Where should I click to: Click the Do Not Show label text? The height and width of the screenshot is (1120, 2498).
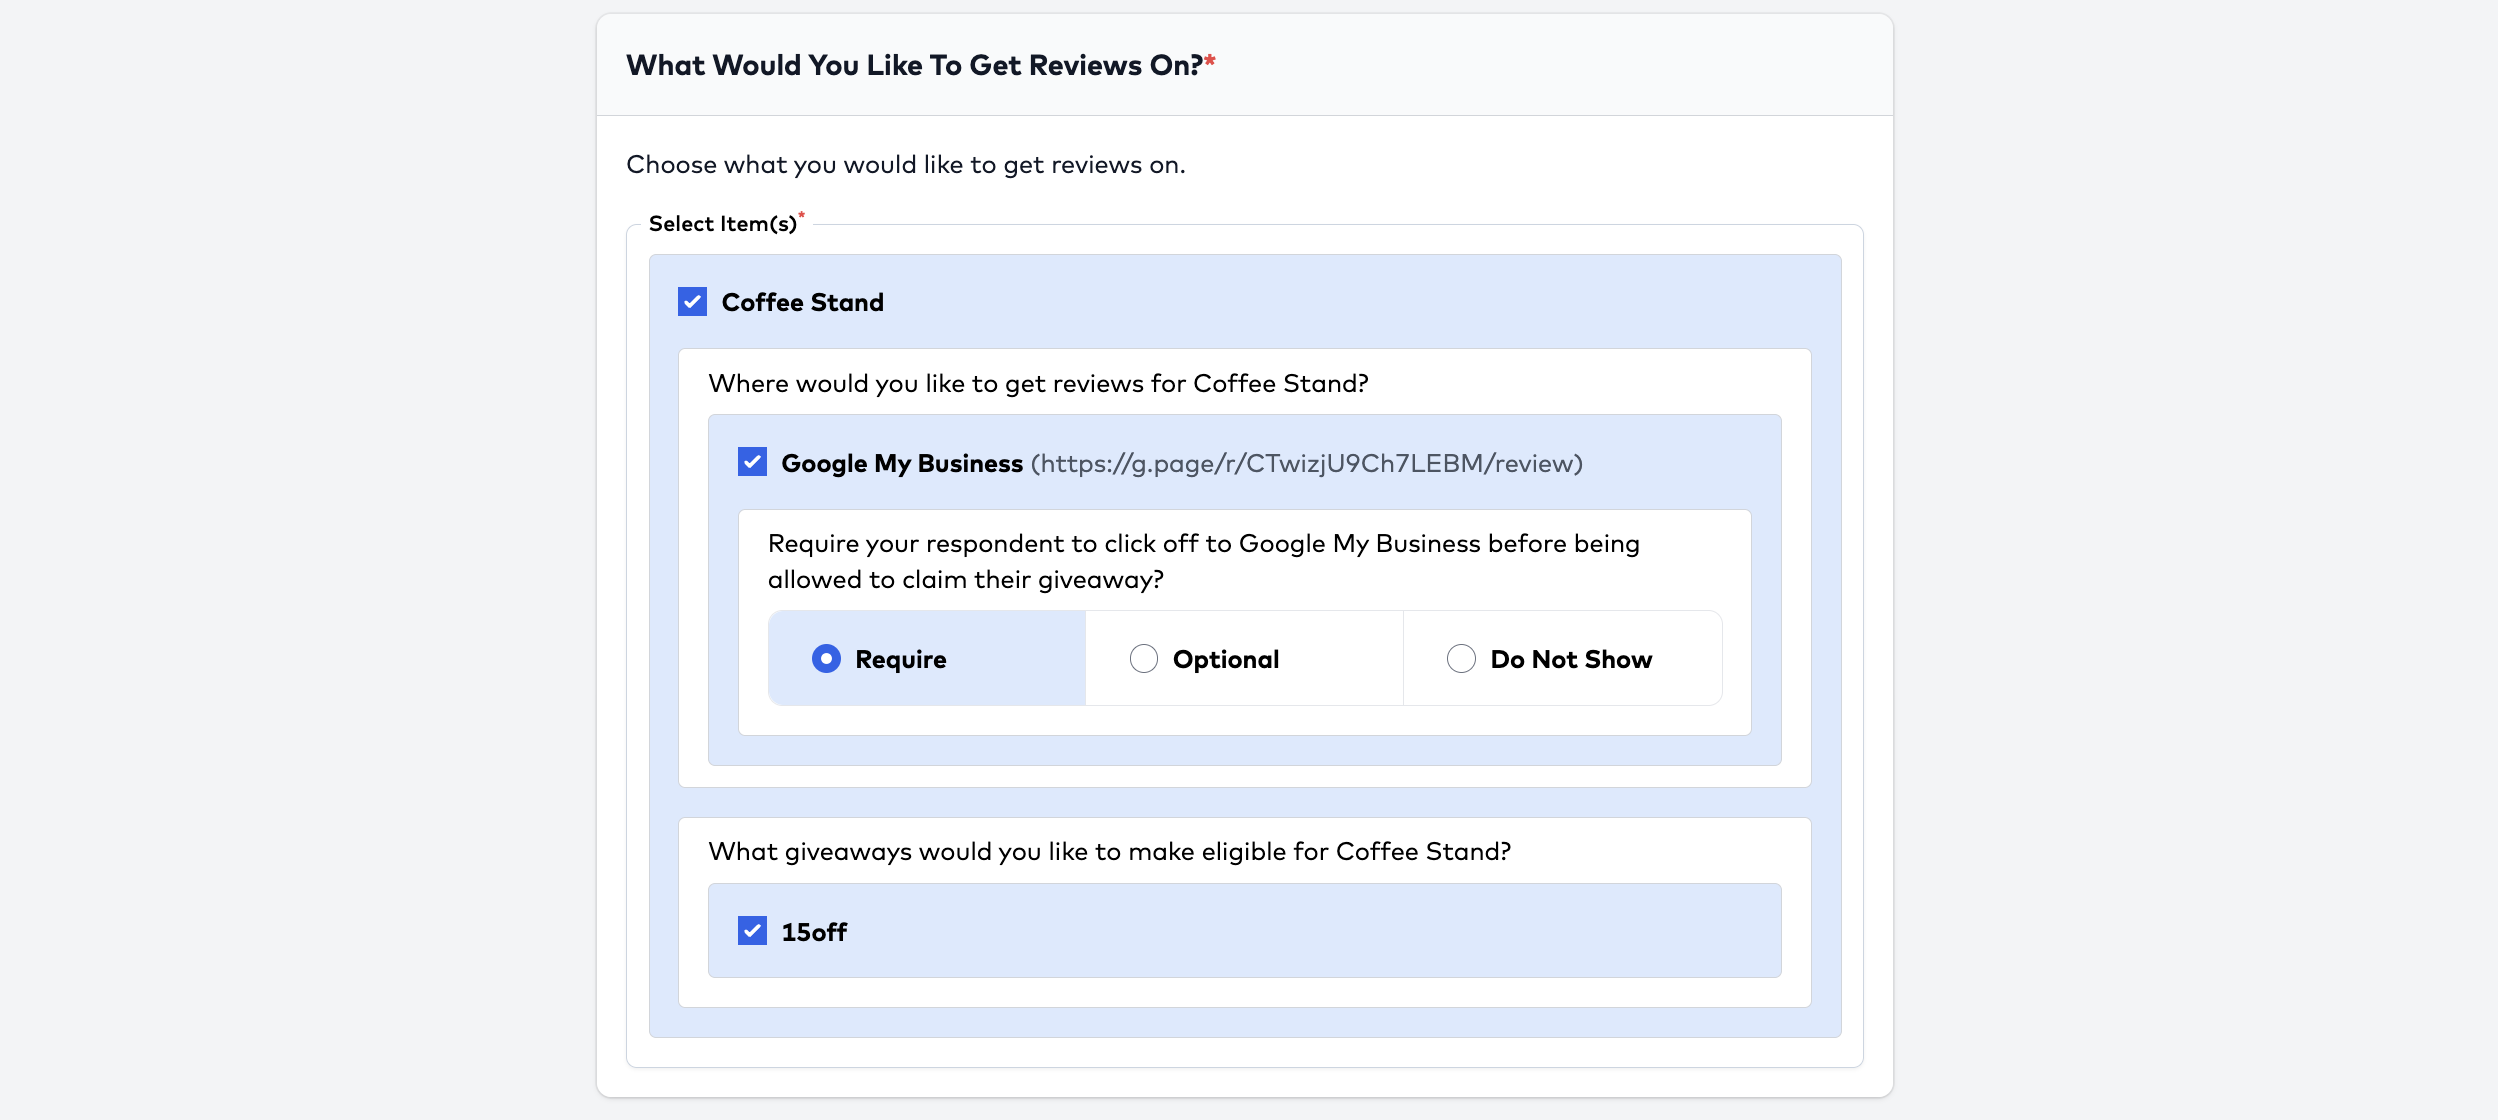1570,659
